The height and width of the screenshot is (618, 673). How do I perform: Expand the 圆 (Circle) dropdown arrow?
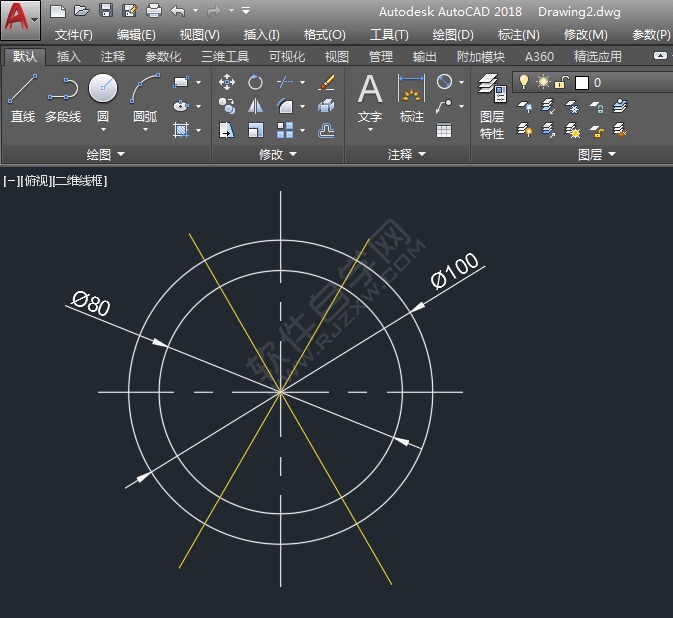coord(103,129)
